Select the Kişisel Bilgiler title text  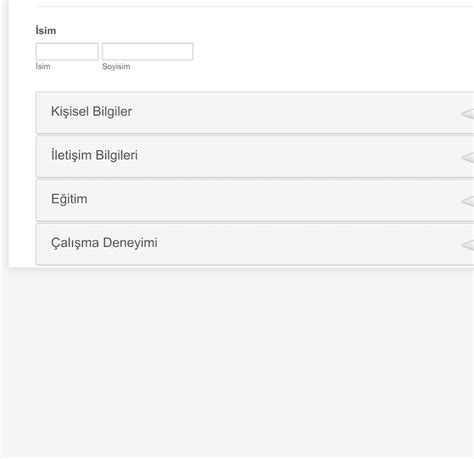coord(91,112)
